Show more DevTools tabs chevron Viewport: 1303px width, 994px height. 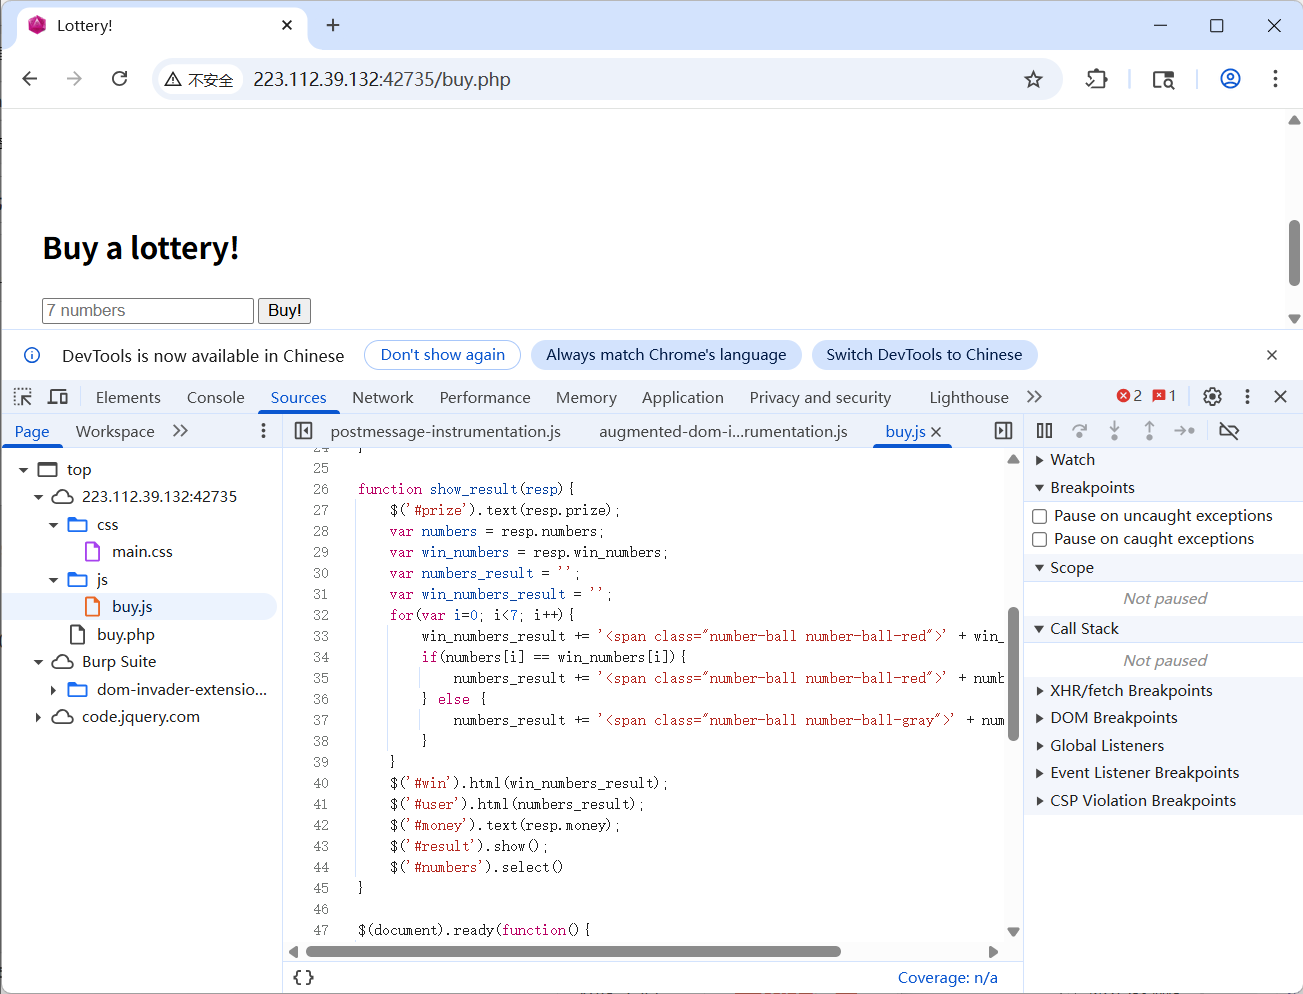point(1034,397)
